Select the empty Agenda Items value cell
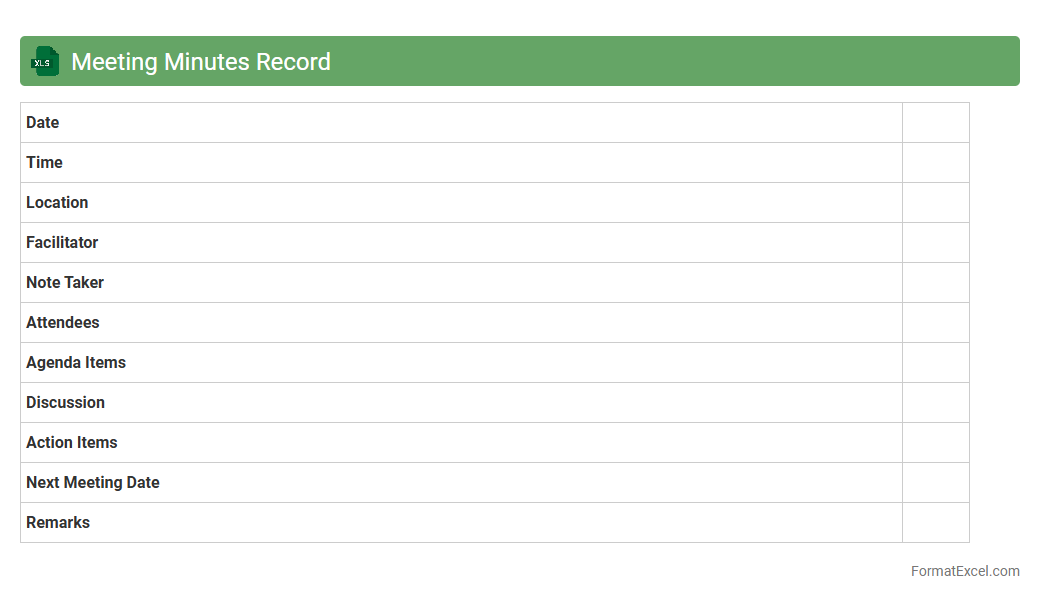 click(x=935, y=363)
